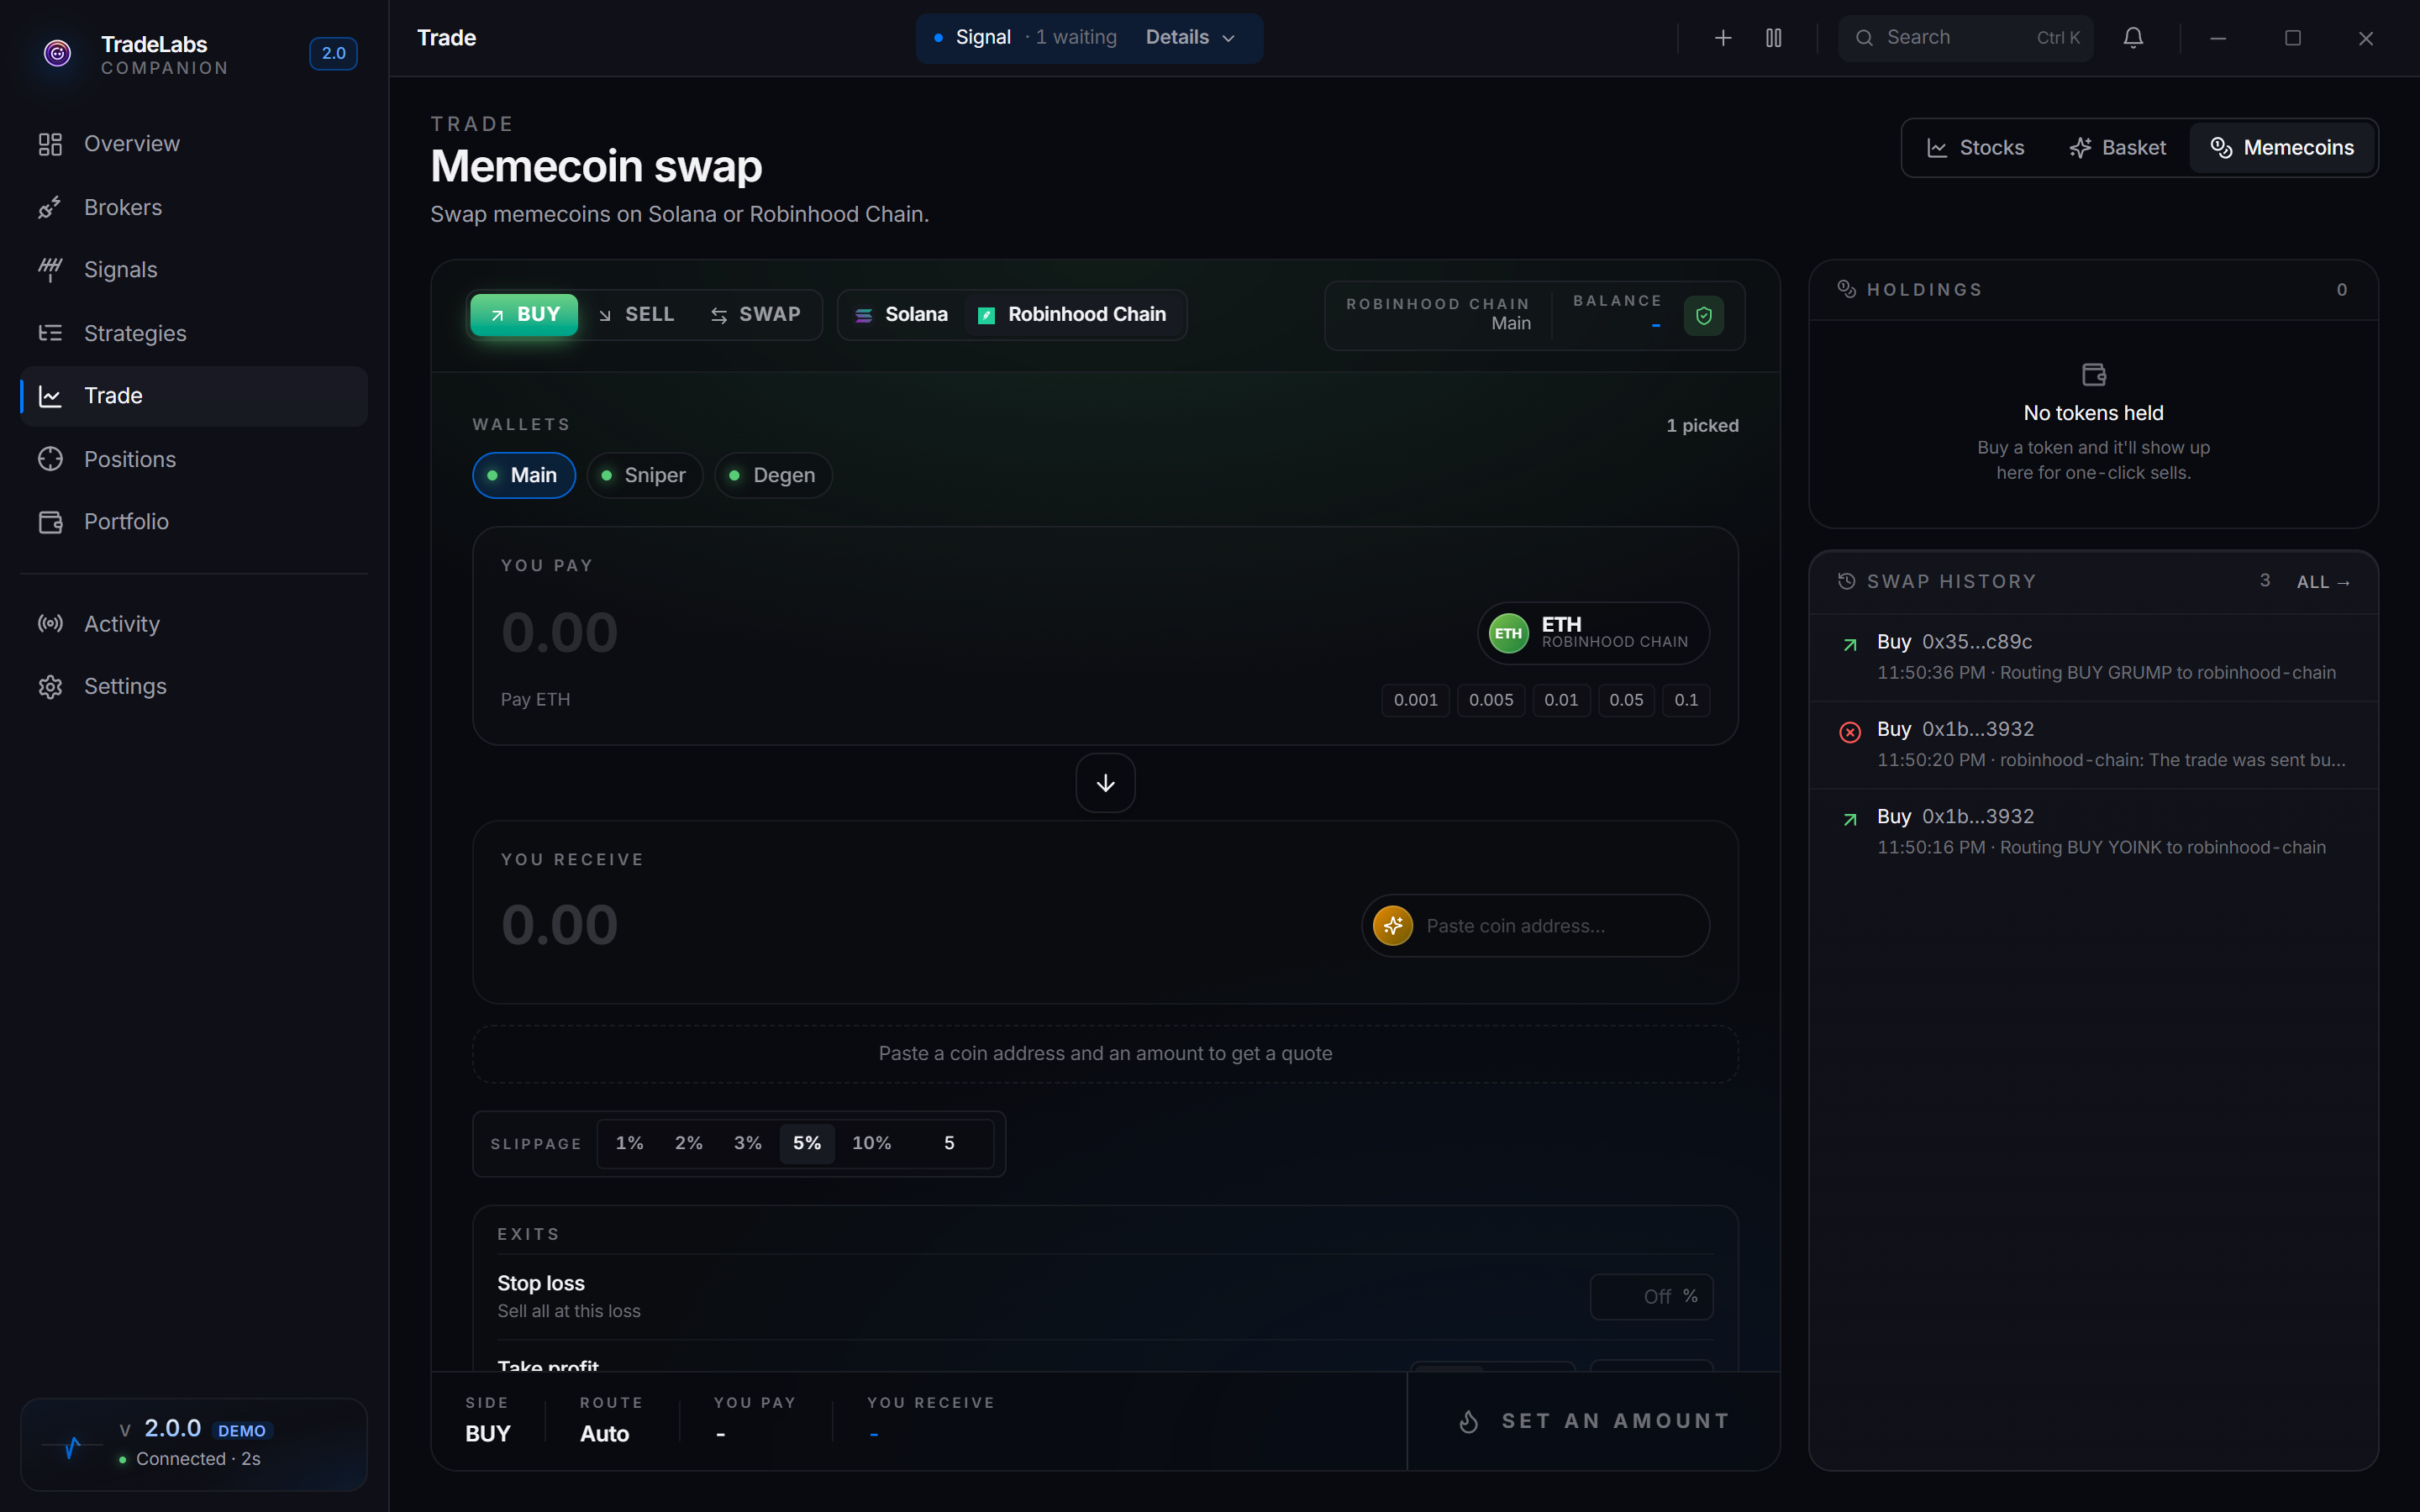This screenshot has height=1512, width=2420.
Task: Select the SWAP mode
Action: pyautogui.click(x=755, y=315)
